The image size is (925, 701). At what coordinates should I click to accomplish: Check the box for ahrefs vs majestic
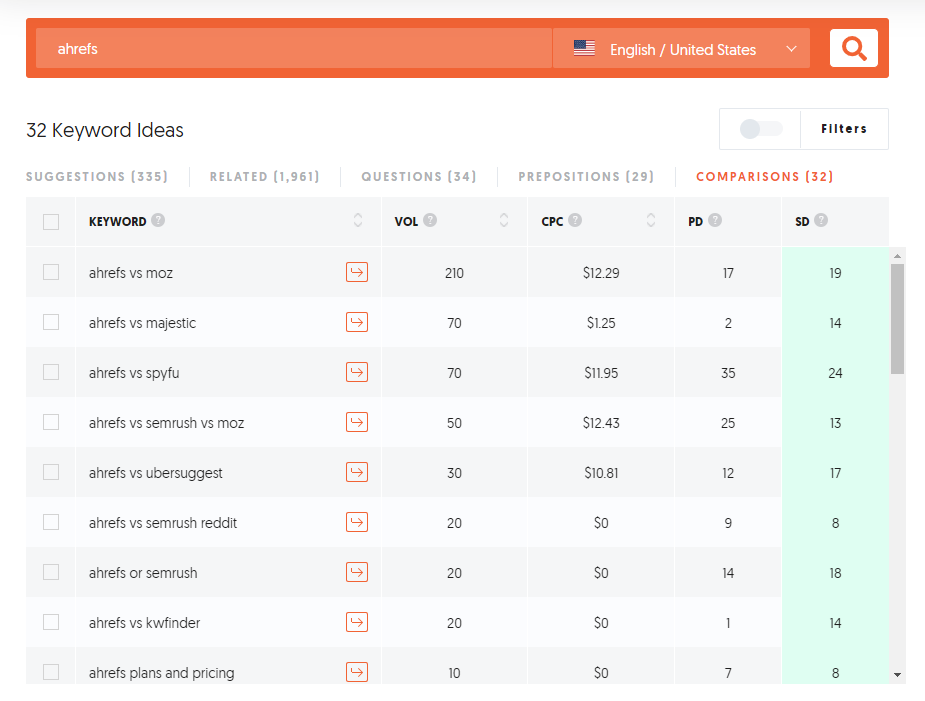(x=51, y=322)
